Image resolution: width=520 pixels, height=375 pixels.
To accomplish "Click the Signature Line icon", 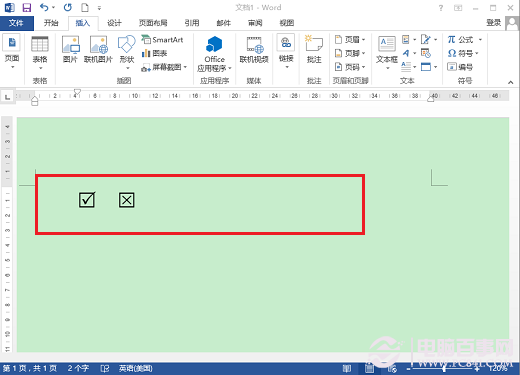I will pos(426,40).
